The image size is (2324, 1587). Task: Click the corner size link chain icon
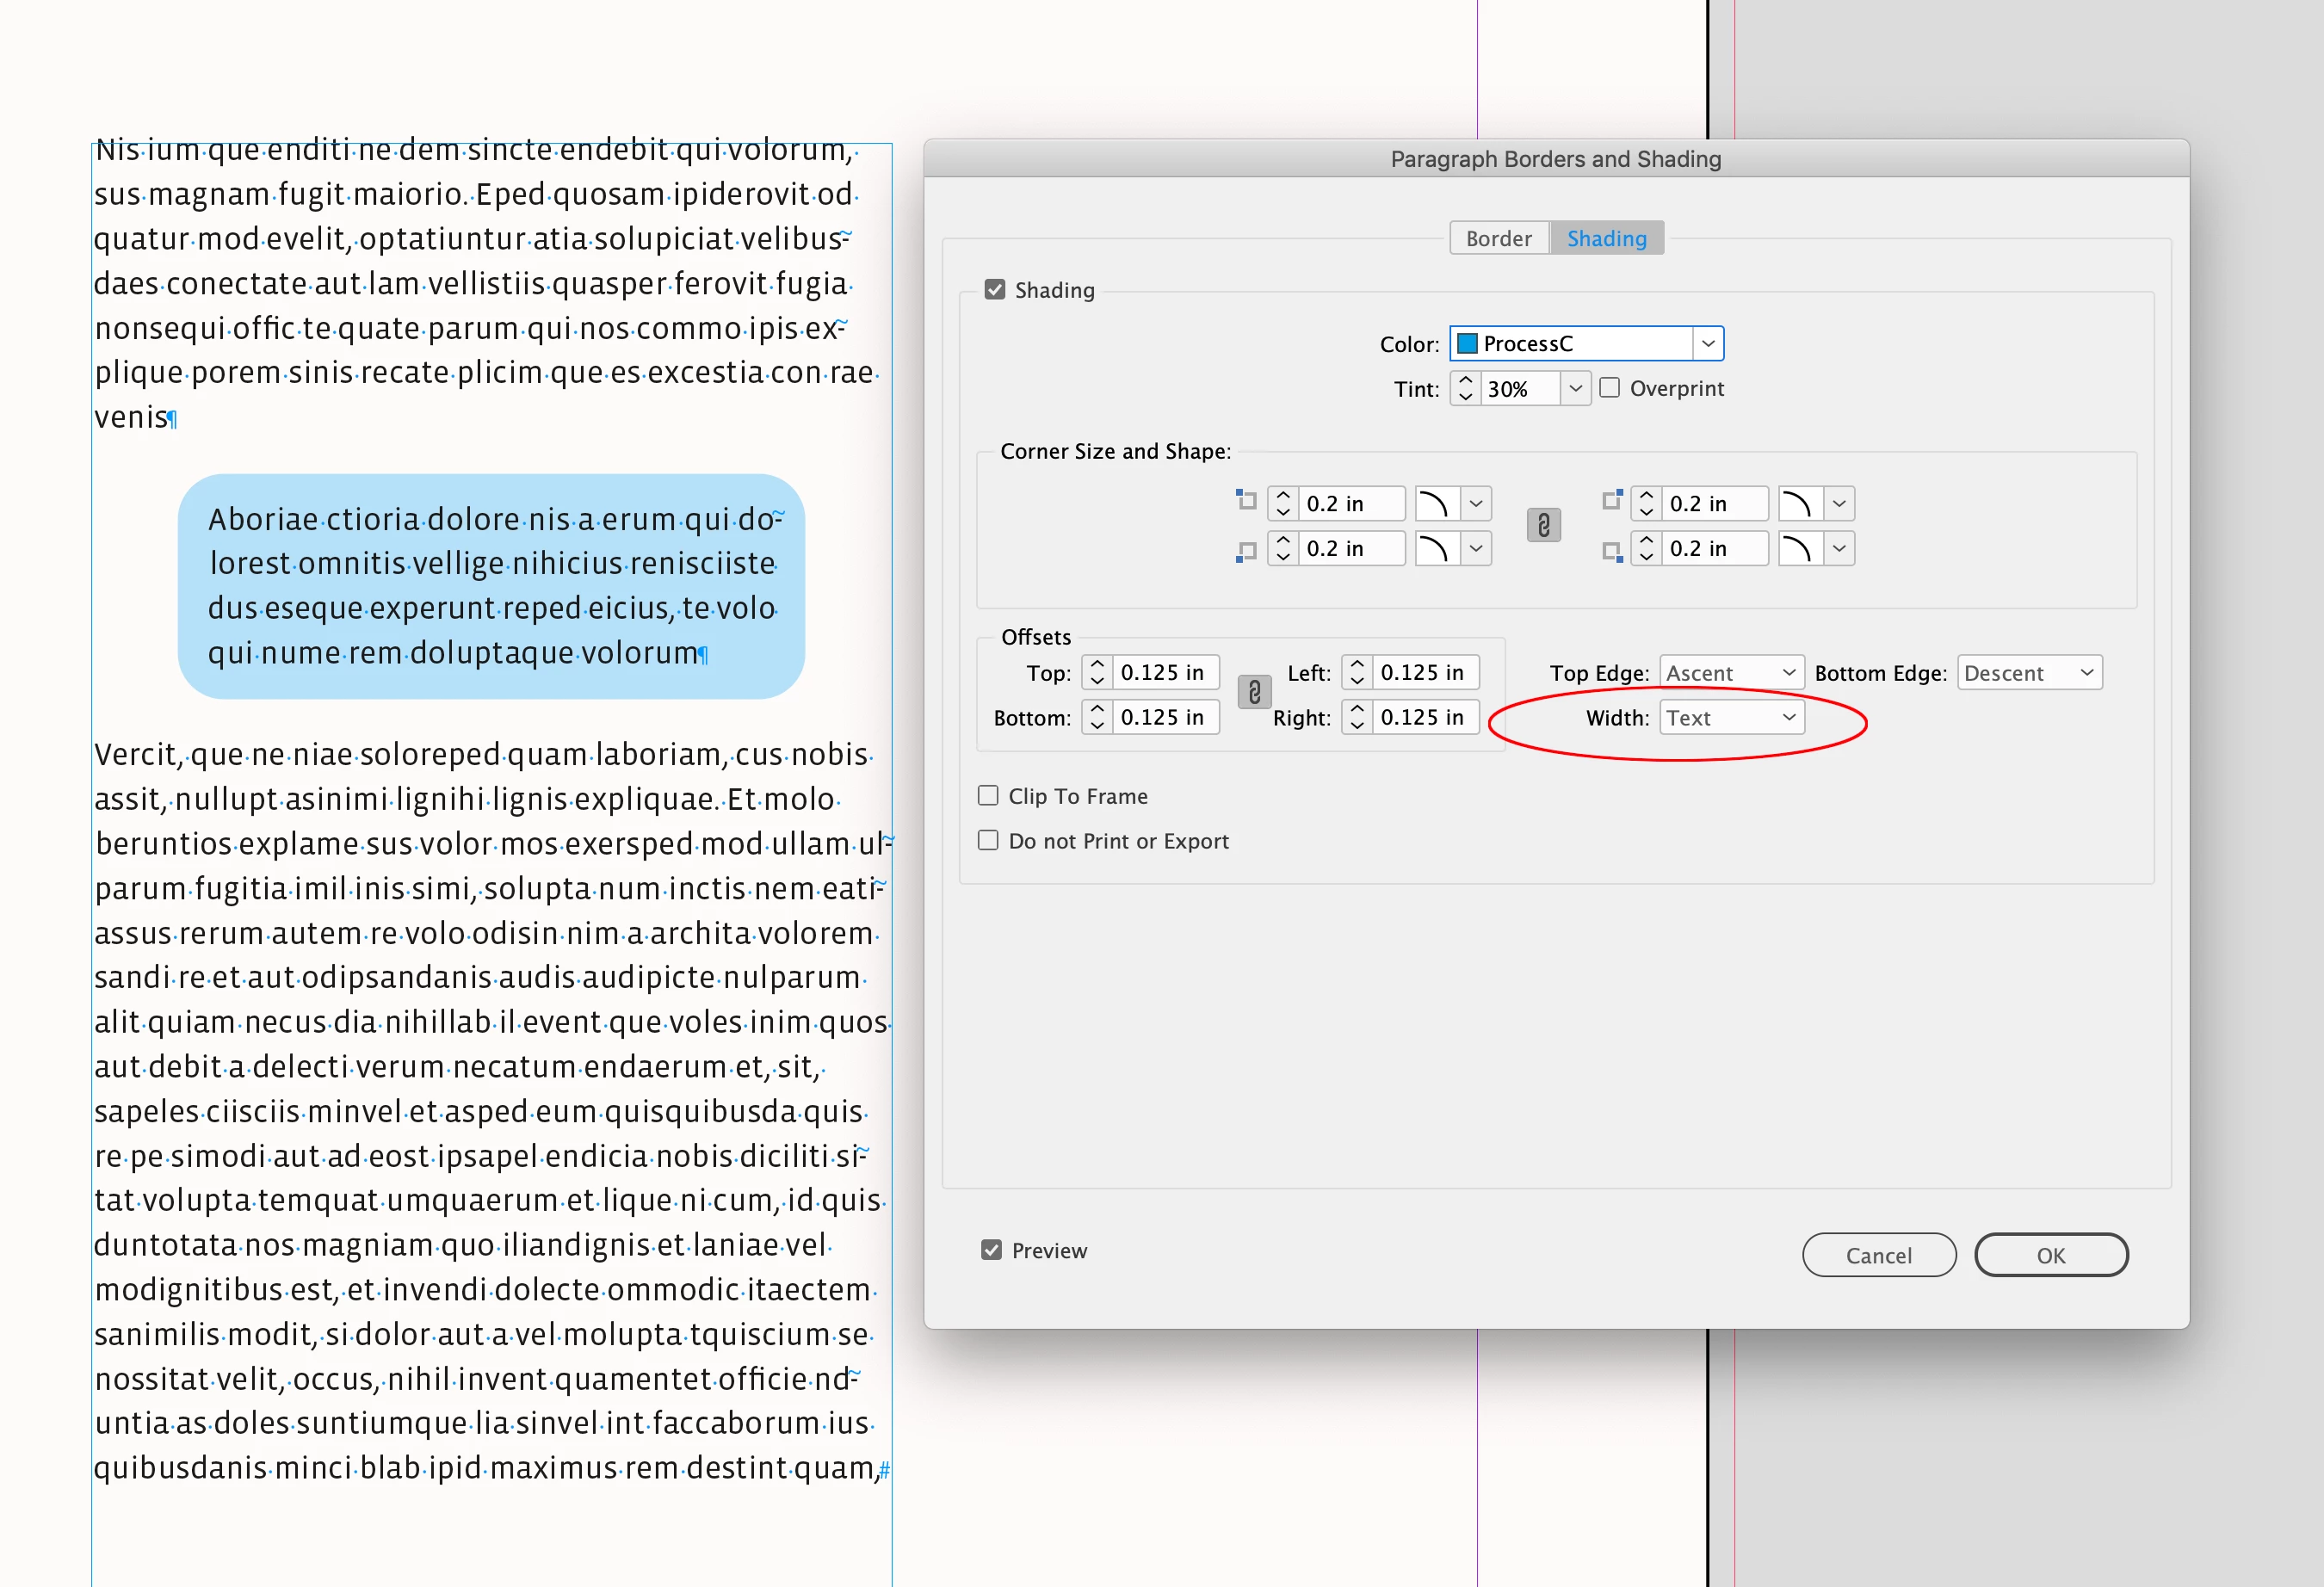[1543, 525]
